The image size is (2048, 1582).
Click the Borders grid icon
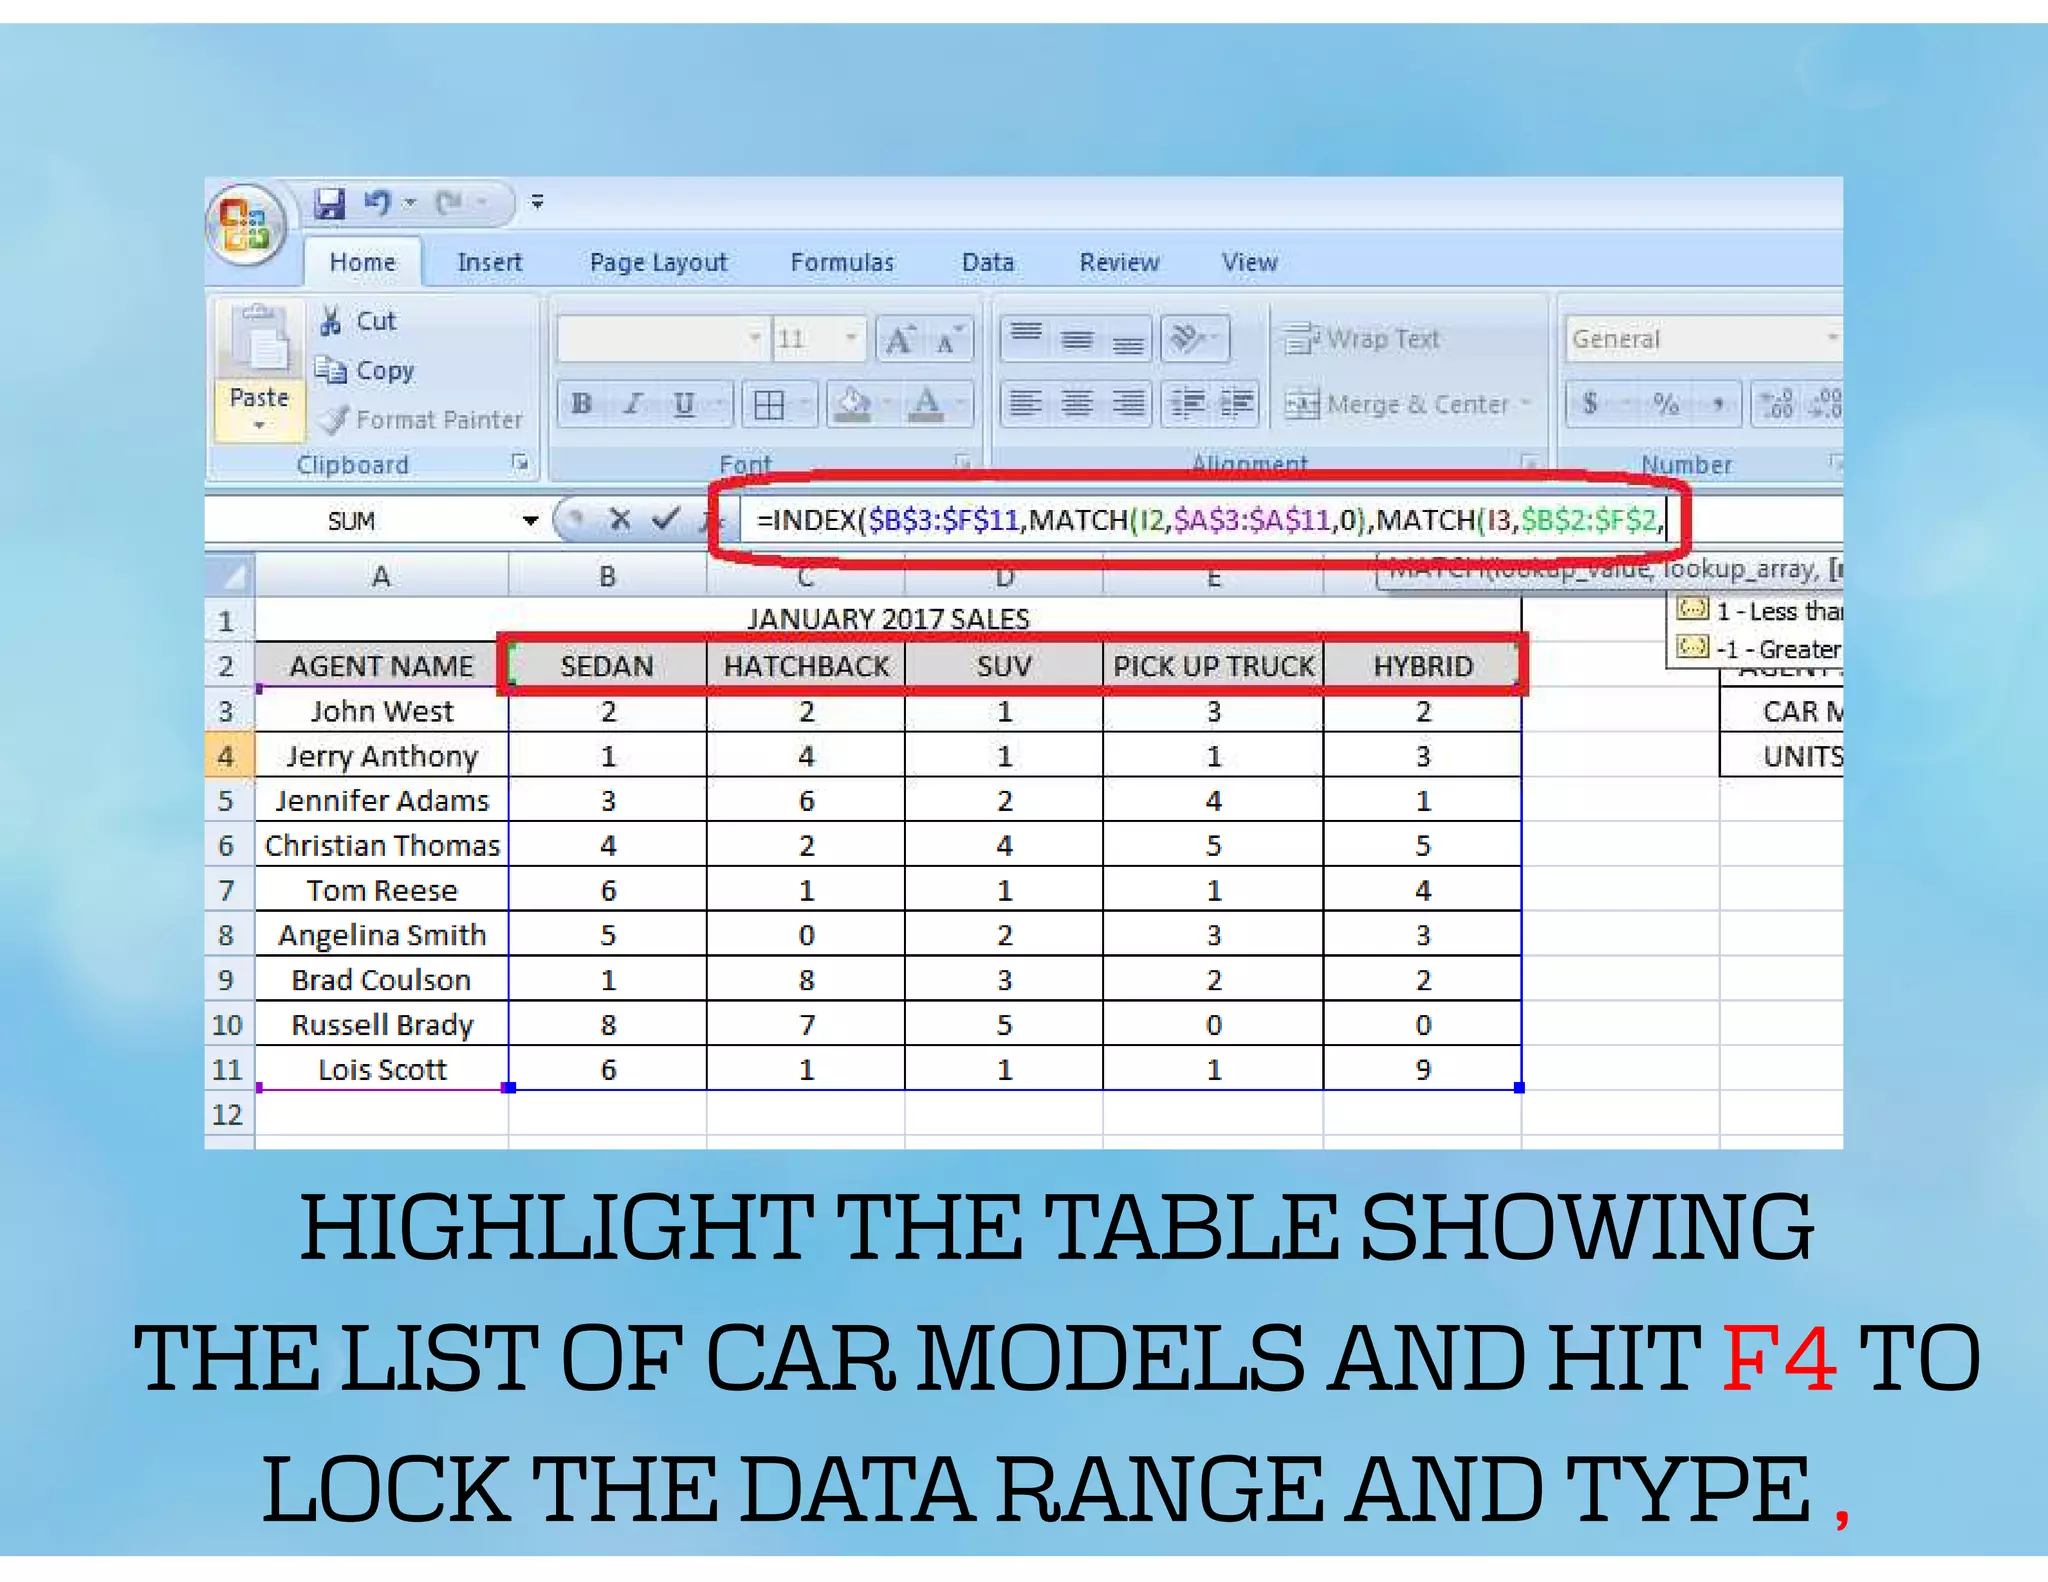coord(769,404)
